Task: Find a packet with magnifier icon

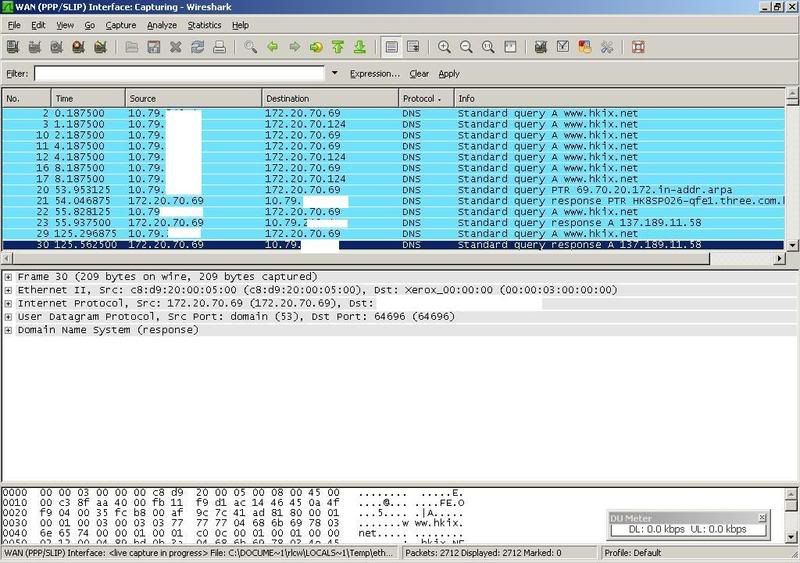Action: click(x=250, y=47)
